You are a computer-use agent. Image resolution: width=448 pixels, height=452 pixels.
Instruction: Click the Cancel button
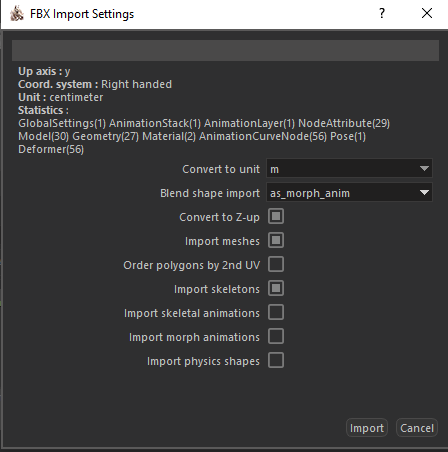coord(417,428)
